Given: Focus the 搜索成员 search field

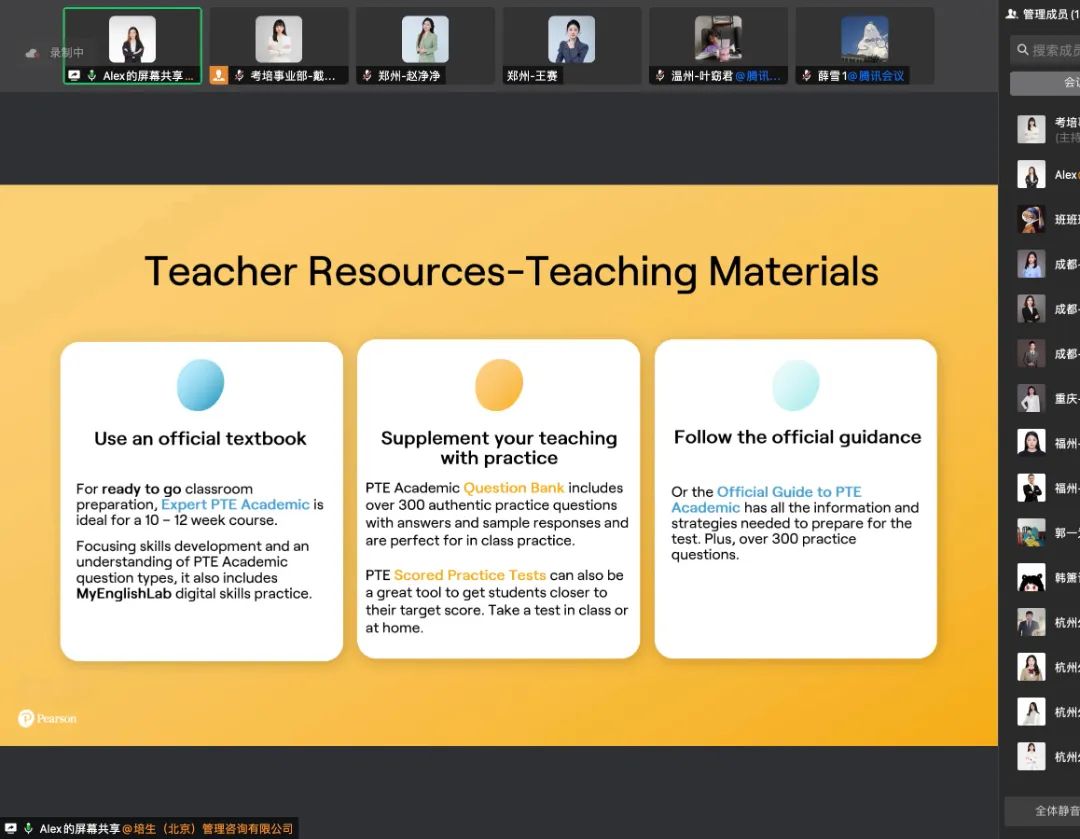Looking at the screenshot, I should [1045, 50].
